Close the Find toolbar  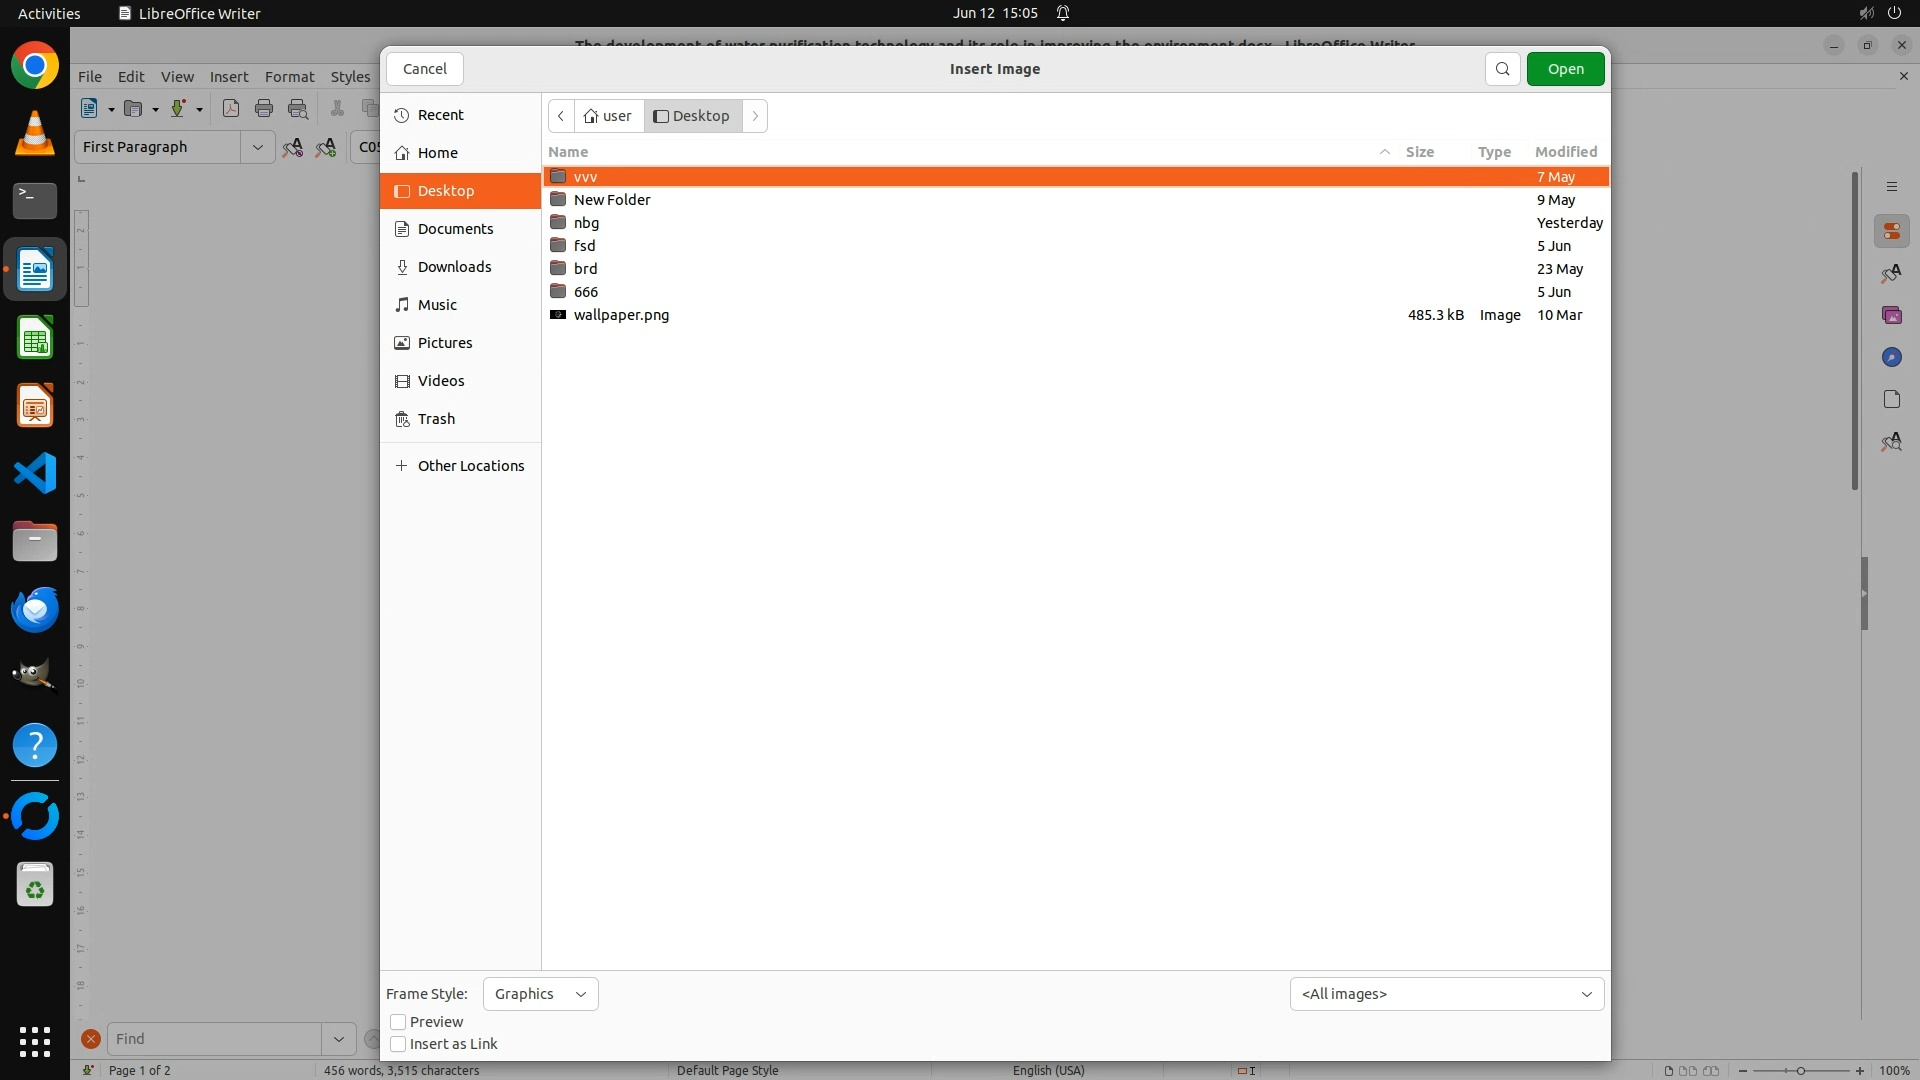(91, 1039)
